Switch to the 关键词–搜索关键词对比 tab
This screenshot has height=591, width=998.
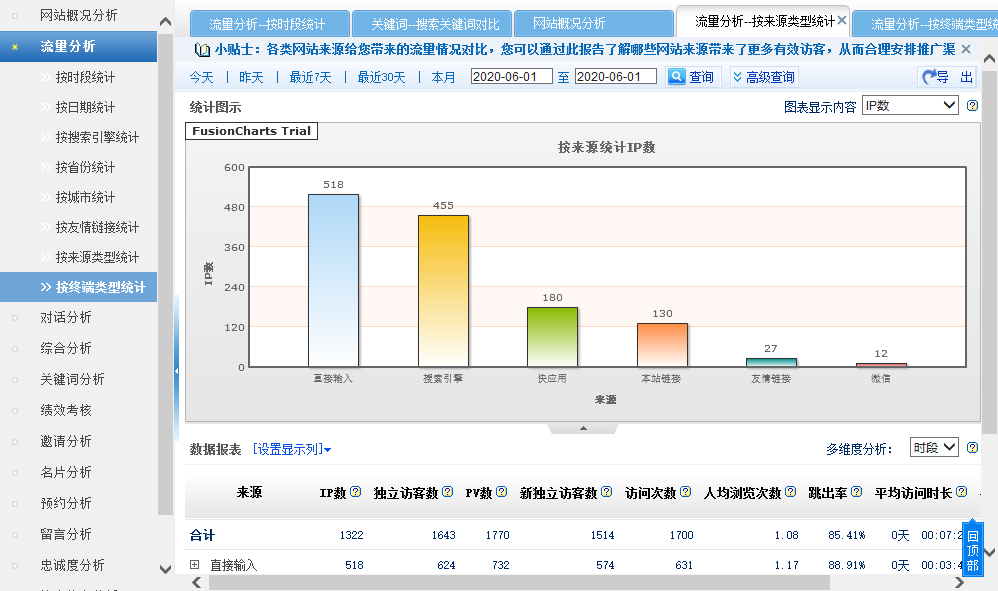pos(434,24)
